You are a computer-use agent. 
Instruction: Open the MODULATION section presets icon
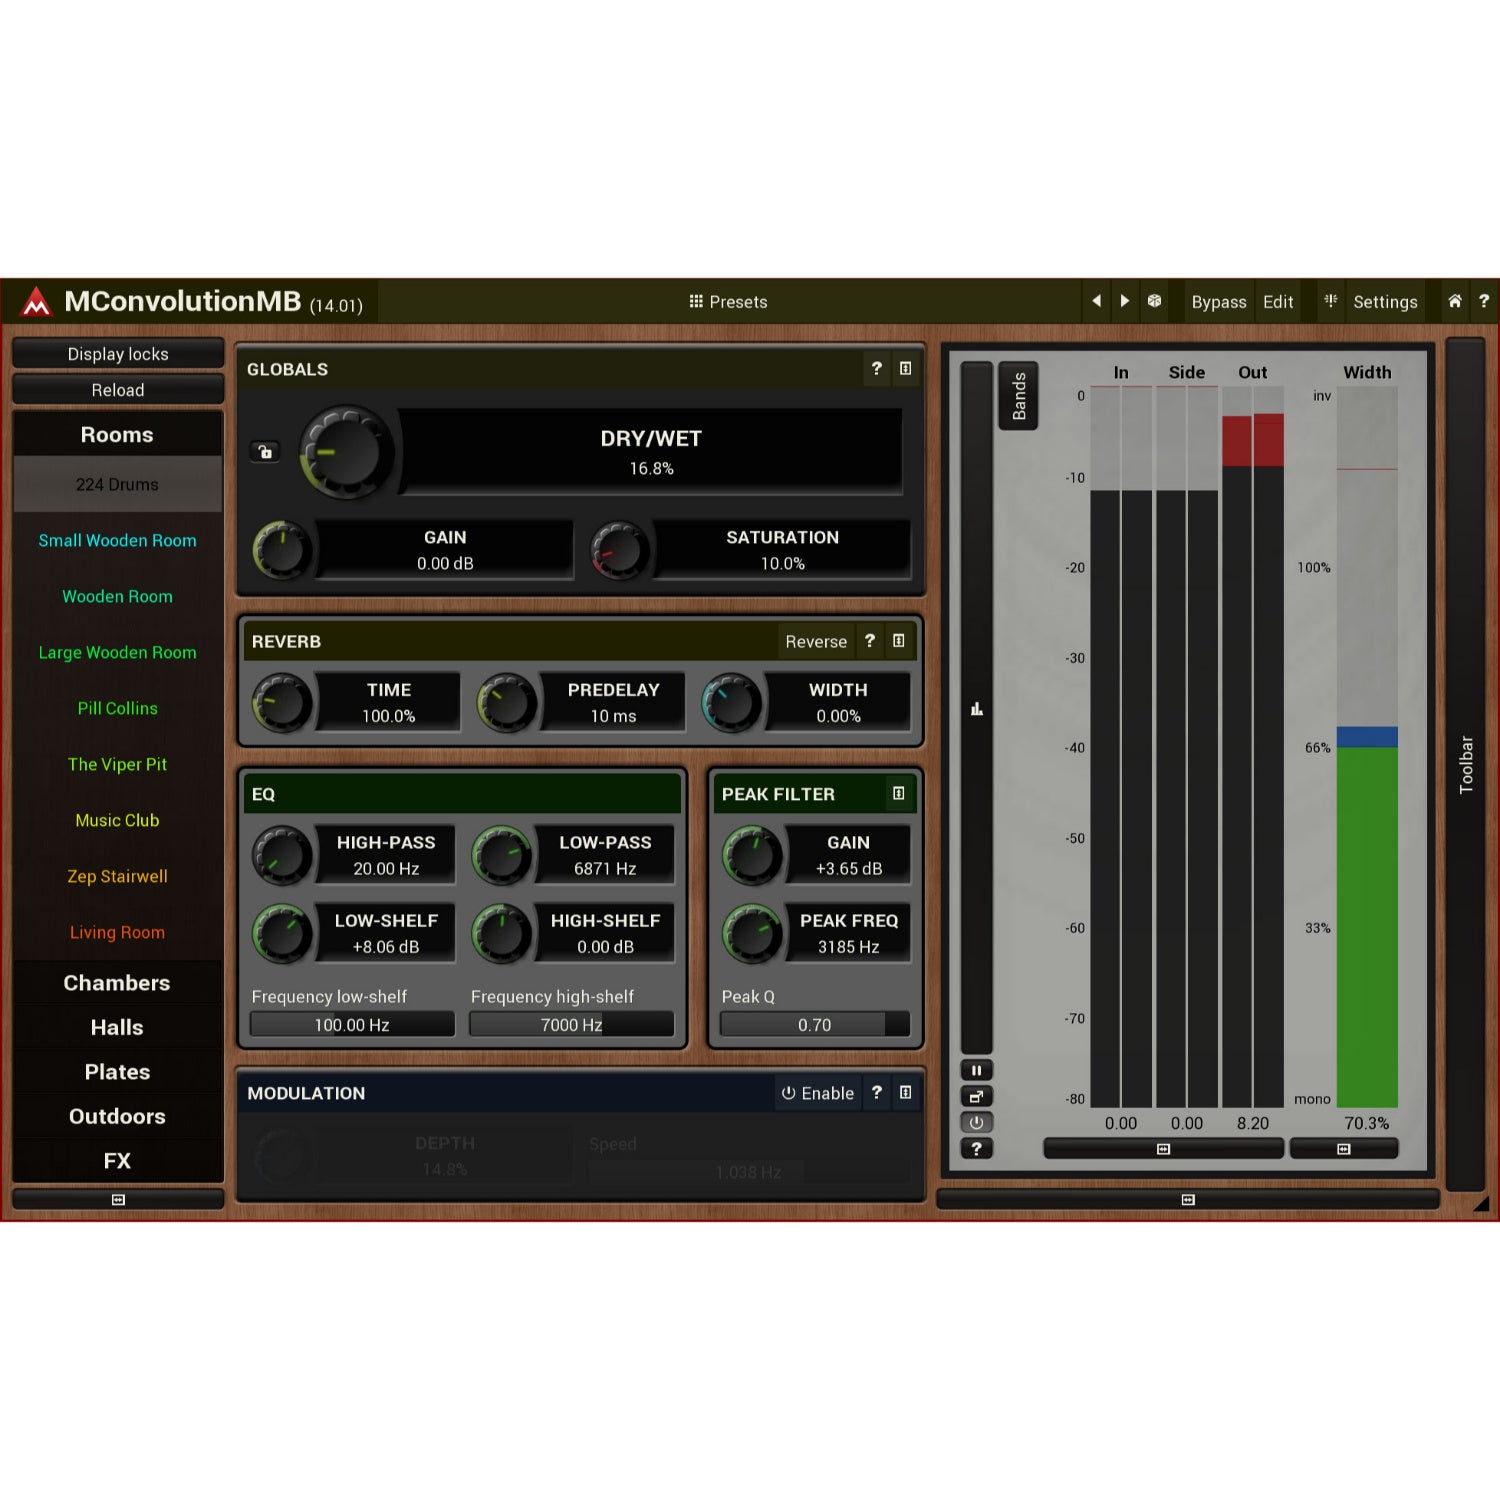tap(906, 1092)
